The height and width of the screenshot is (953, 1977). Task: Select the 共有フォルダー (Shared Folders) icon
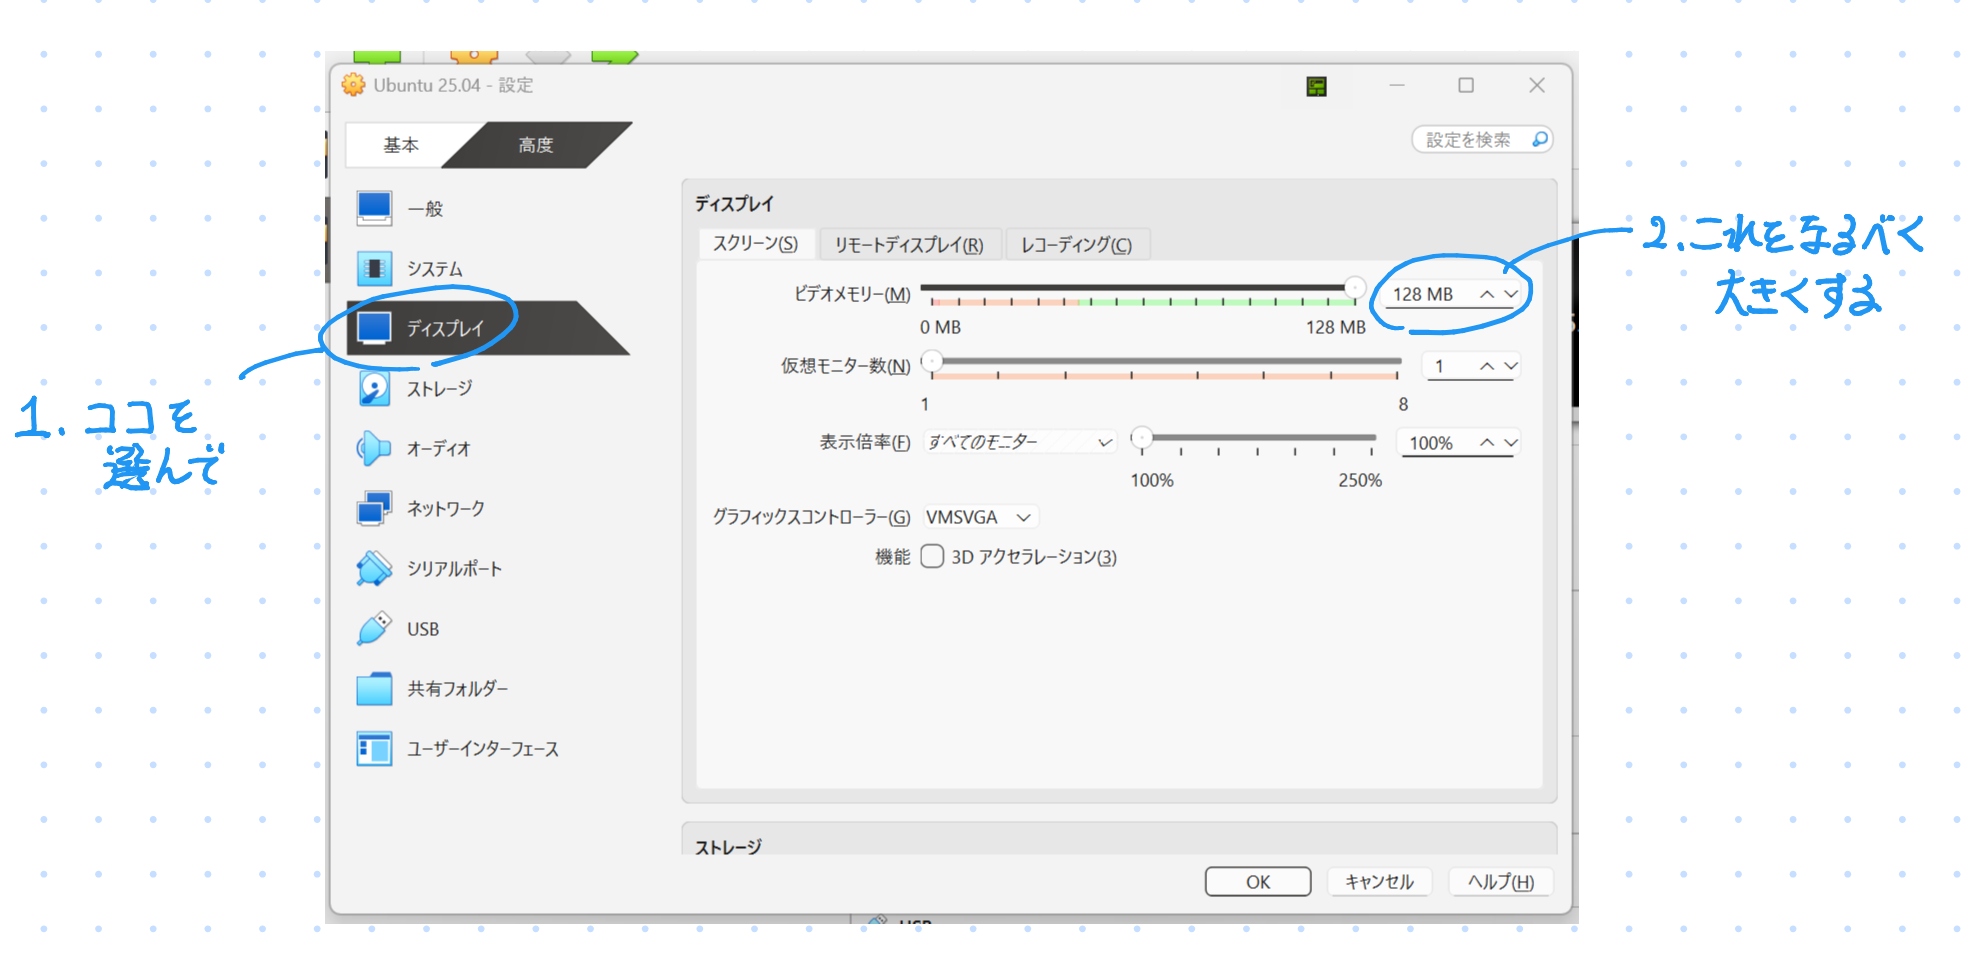[374, 689]
